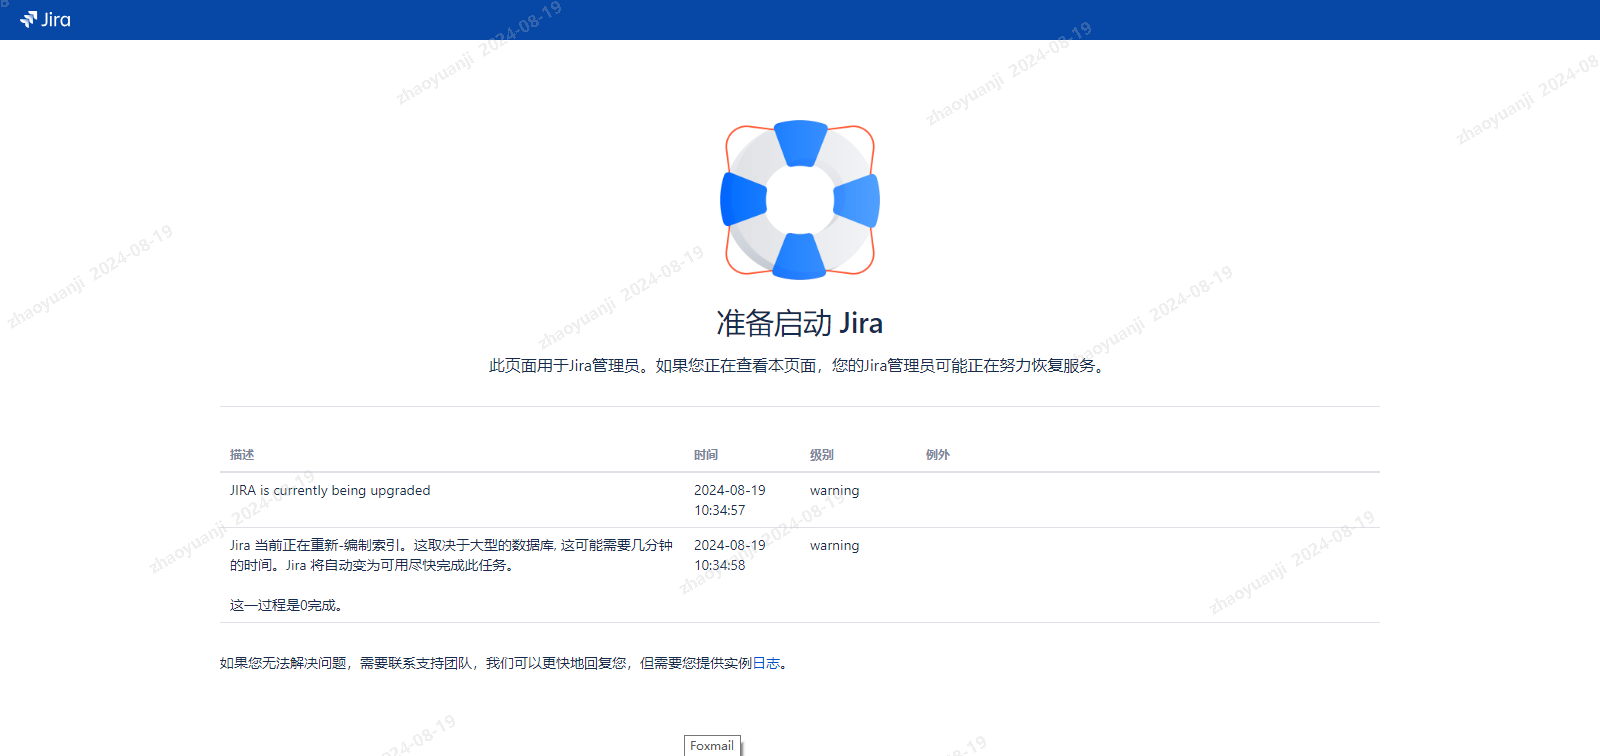Click the 此页面用于Jira管理员 subtitle text
The height and width of the screenshot is (756, 1600).
pos(799,366)
